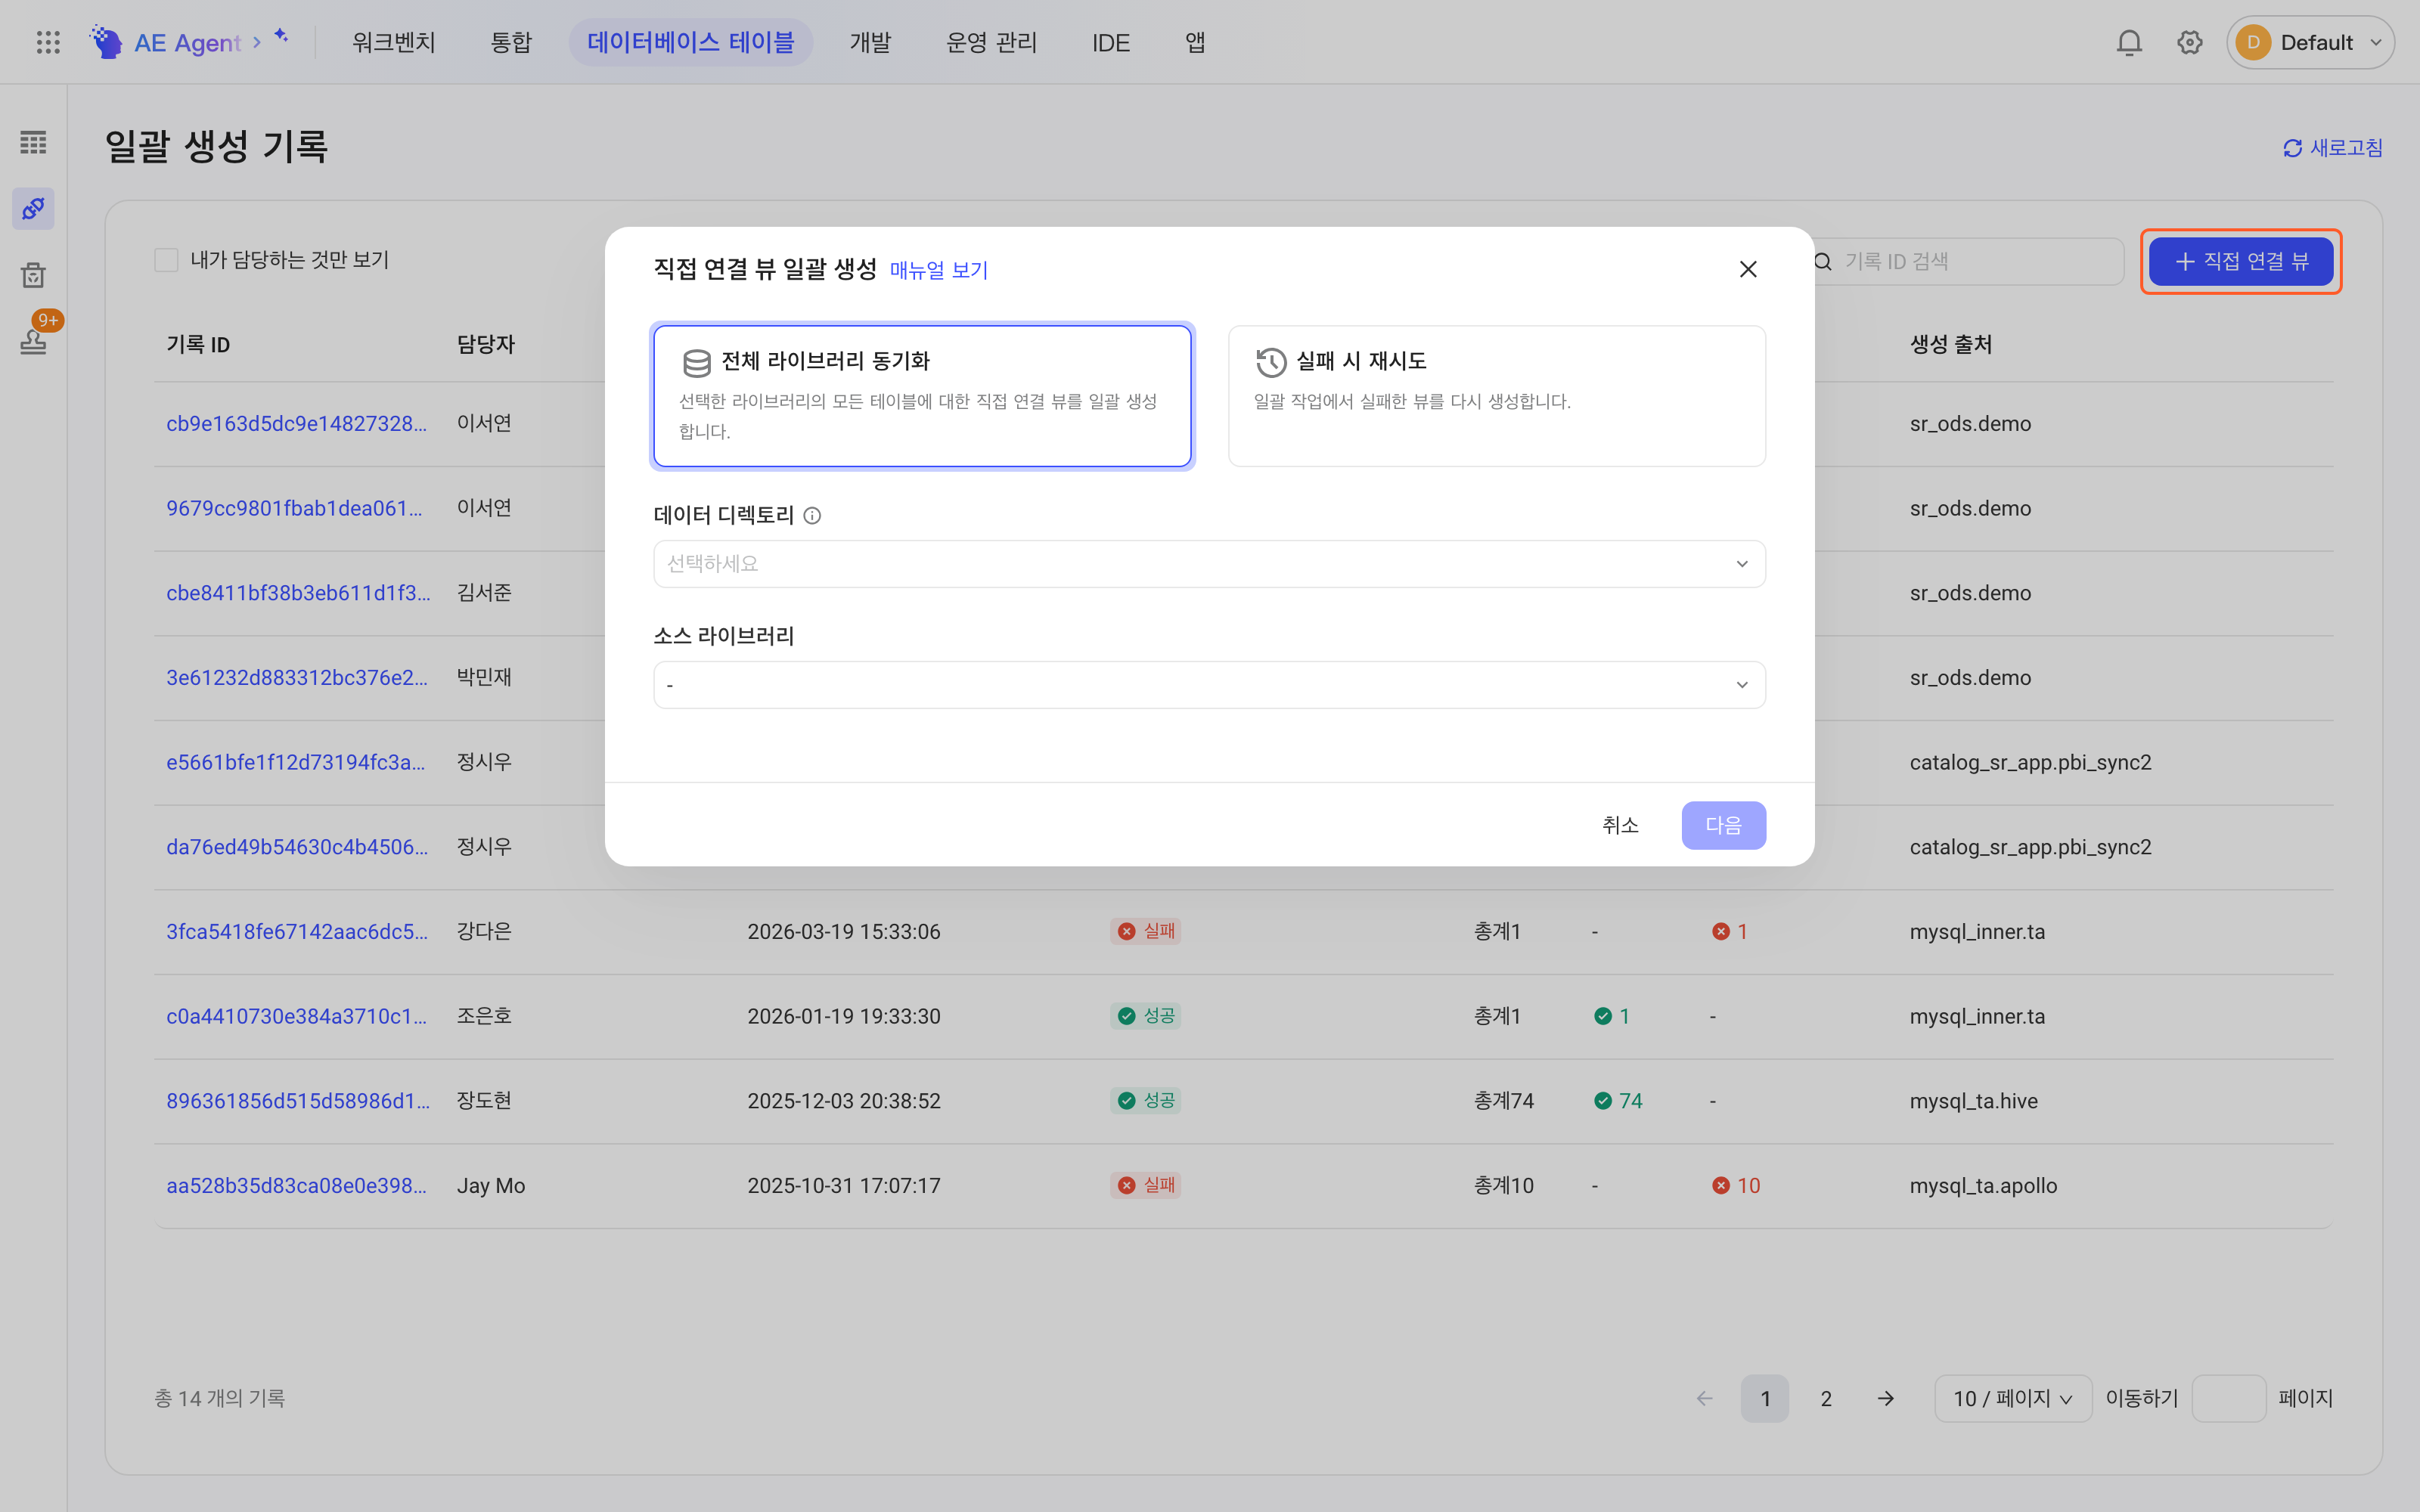Close the 직접 연결 뷰 일괄 생성 dialog

[x=1748, y=269]
